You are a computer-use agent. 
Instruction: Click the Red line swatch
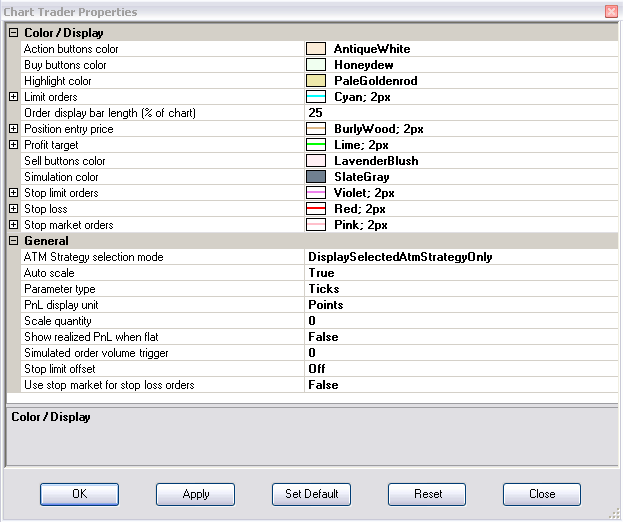[316, 209]
